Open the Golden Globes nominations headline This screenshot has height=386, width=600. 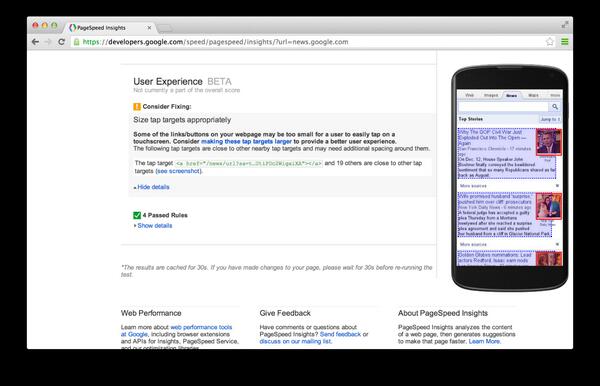pos(496,258)
